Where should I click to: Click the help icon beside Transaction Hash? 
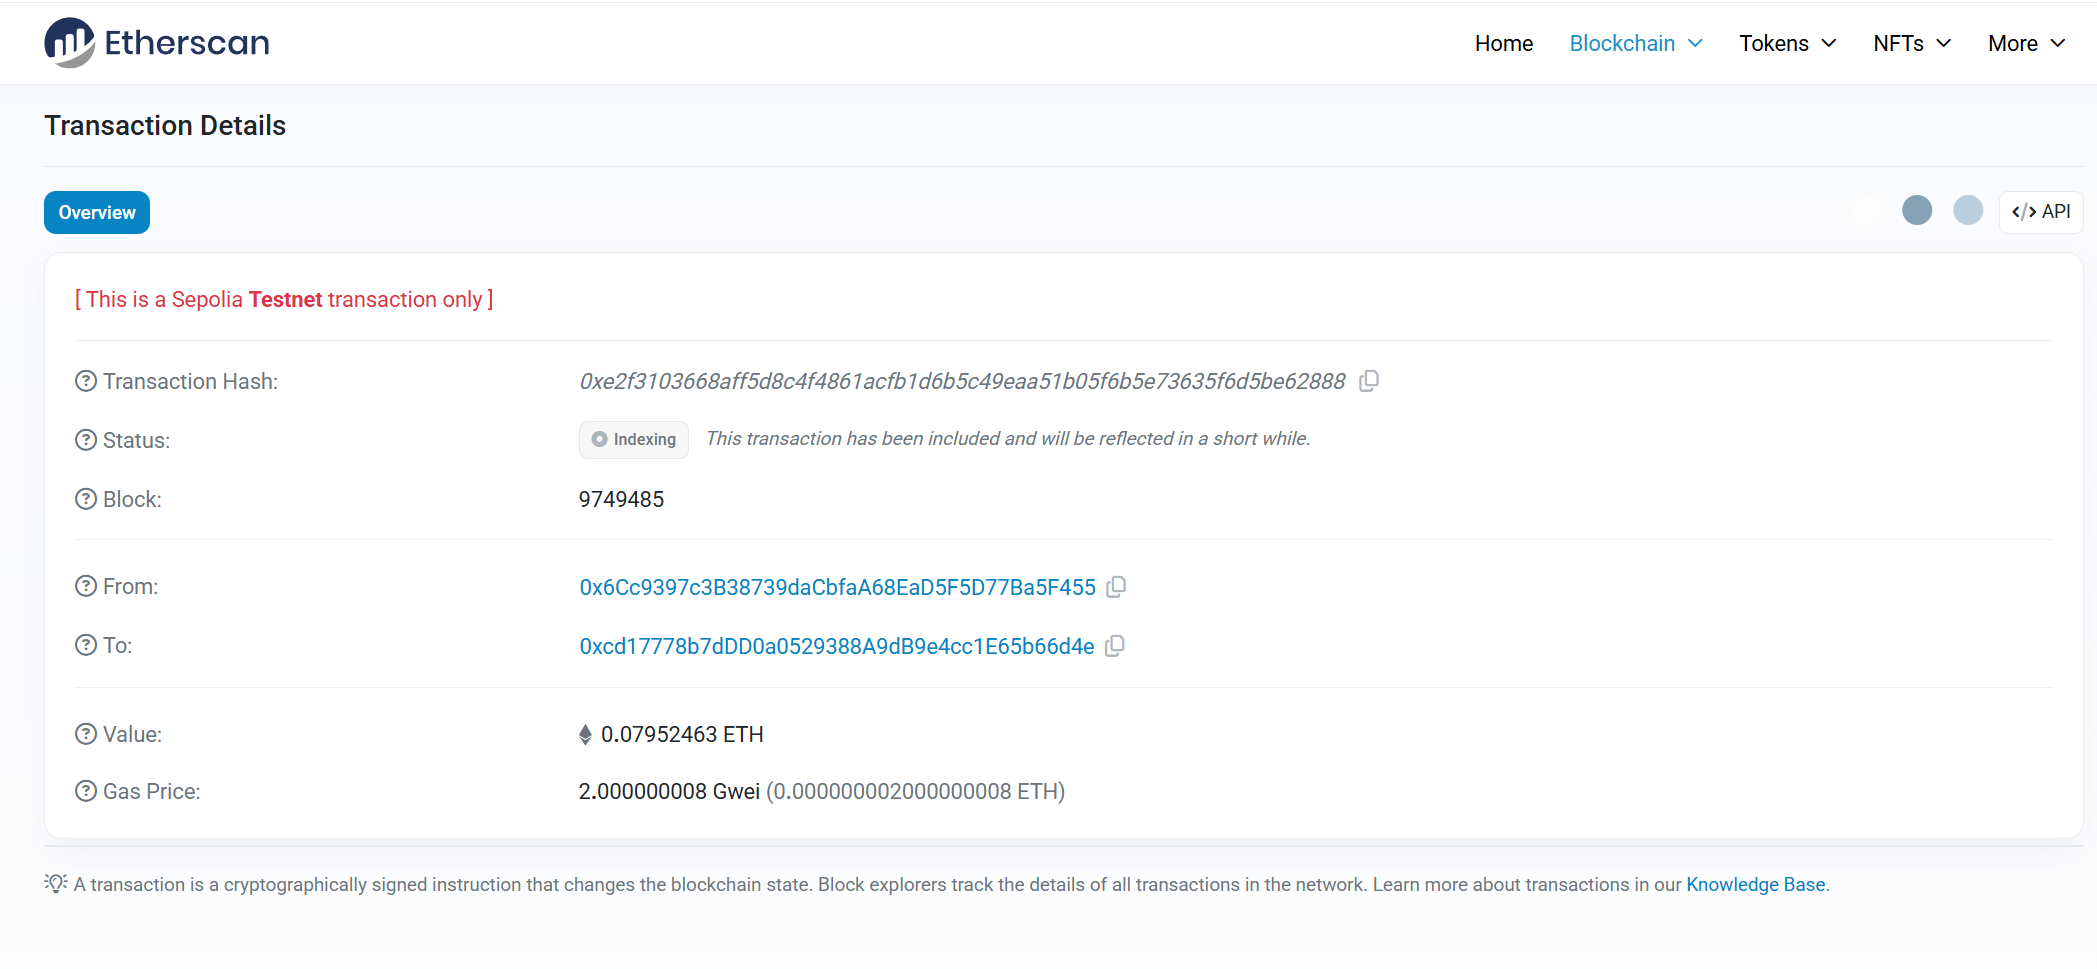point(86,381)
